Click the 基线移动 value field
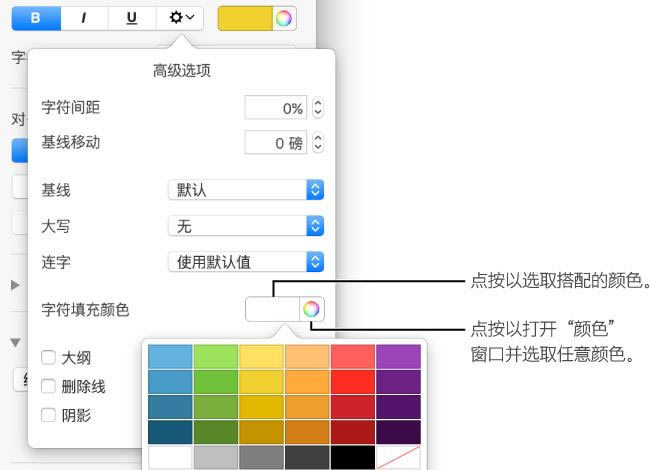Screen dimensions: 650x470 pos(276,143)
